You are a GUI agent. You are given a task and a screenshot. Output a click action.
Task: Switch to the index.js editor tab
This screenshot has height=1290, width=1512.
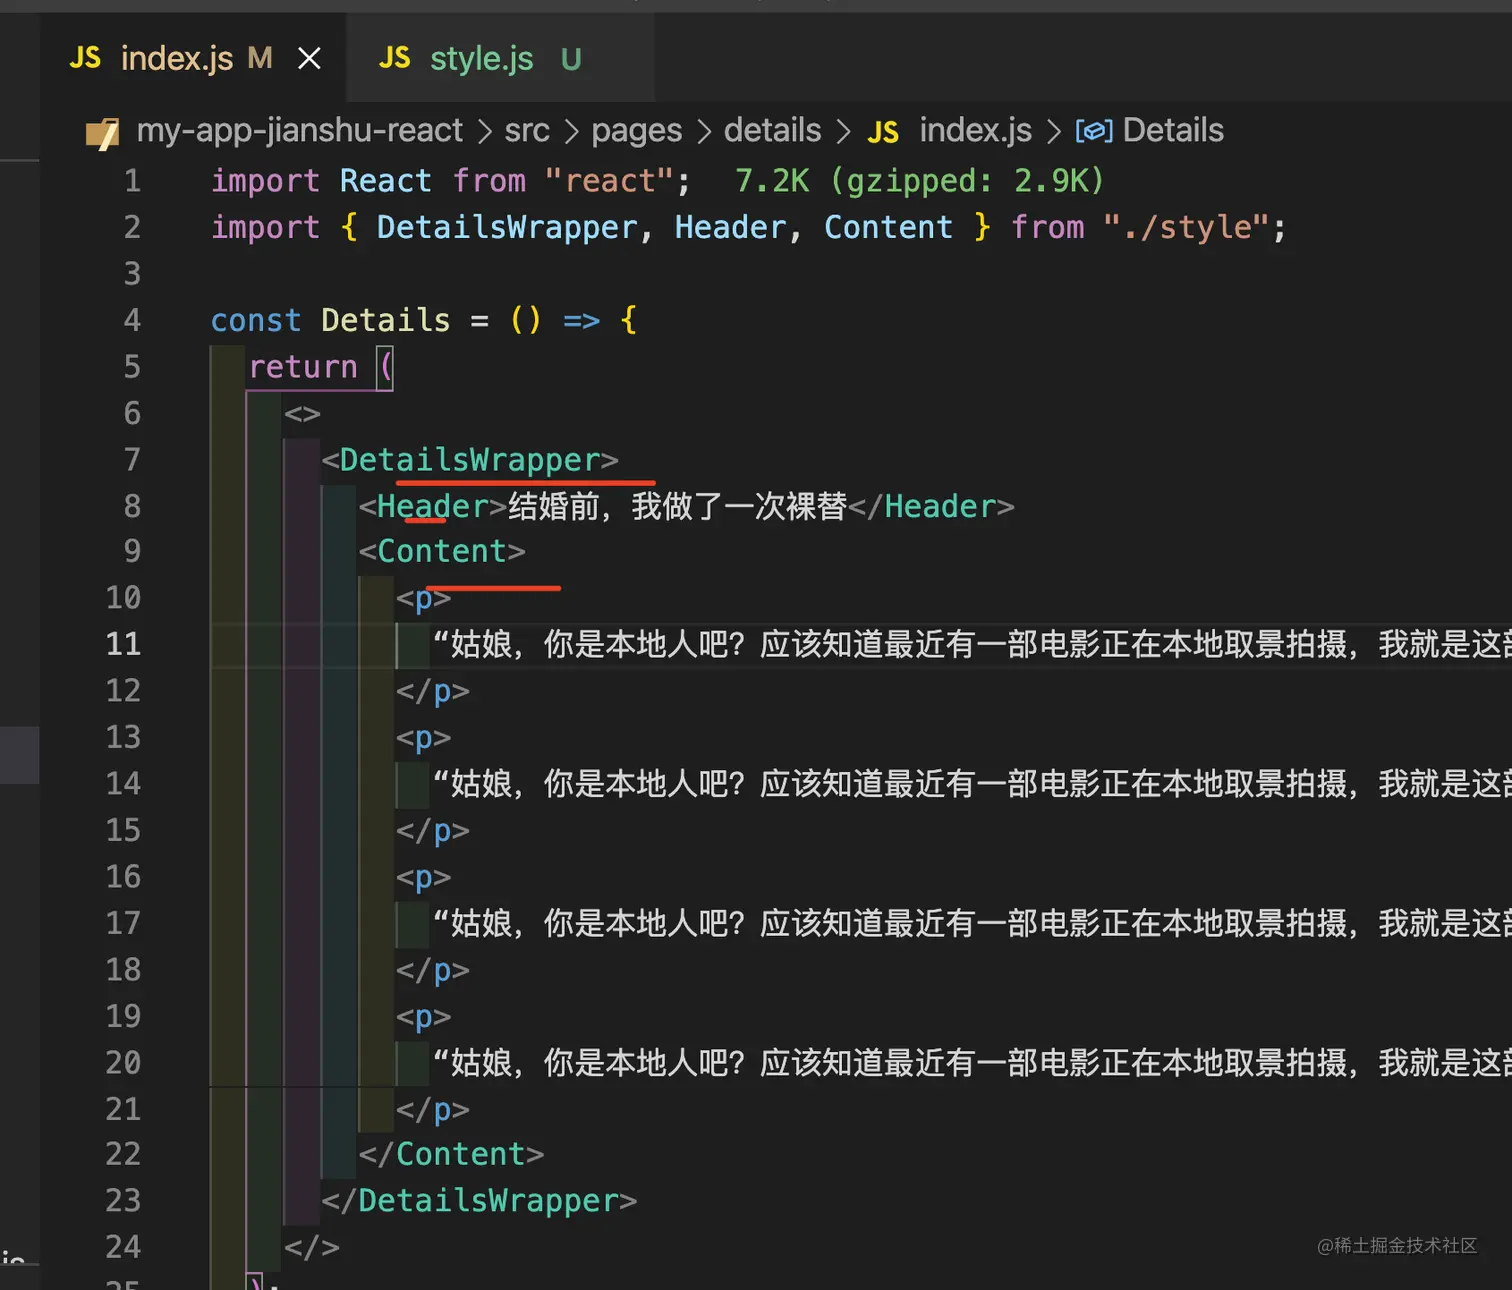(193, 58)
